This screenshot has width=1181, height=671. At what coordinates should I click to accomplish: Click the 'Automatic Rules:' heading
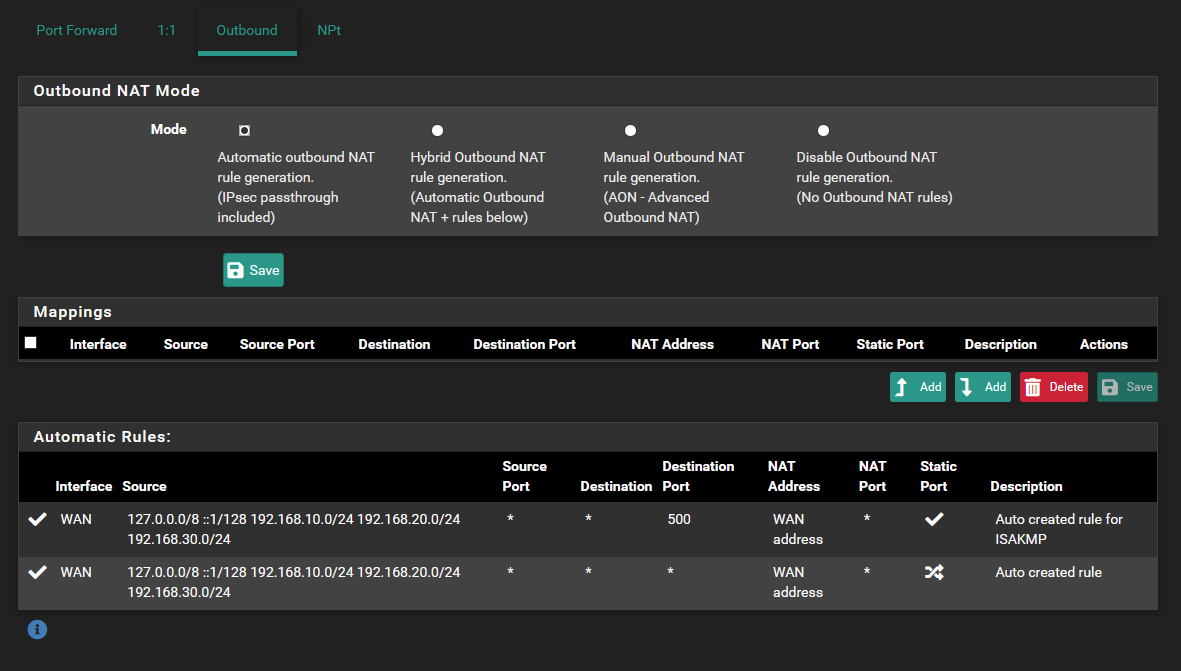pyautogui.click(x=102, y=437)
